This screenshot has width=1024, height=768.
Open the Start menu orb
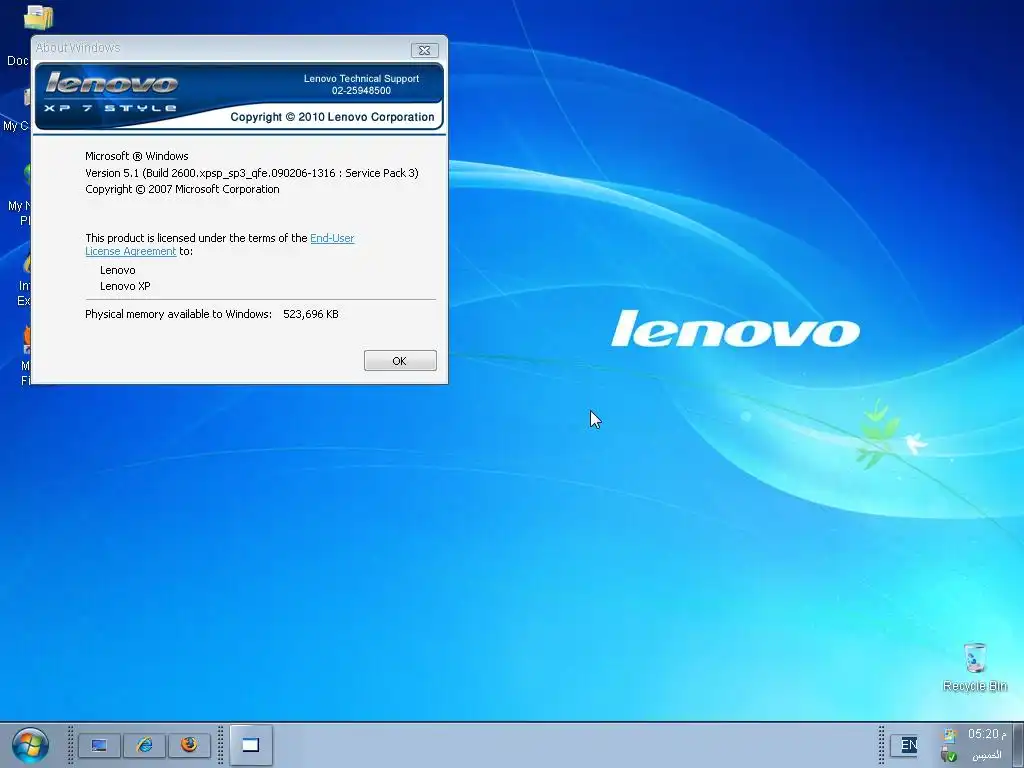[x=30, y=745]
